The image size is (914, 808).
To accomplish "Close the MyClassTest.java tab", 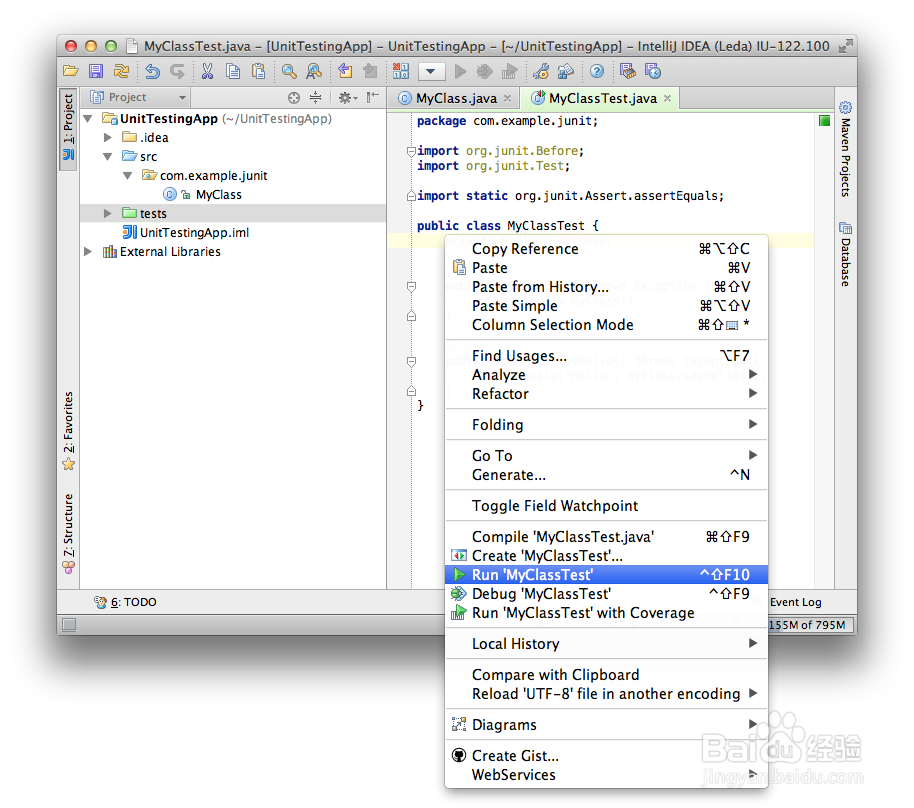I will (x=667, y=99).
